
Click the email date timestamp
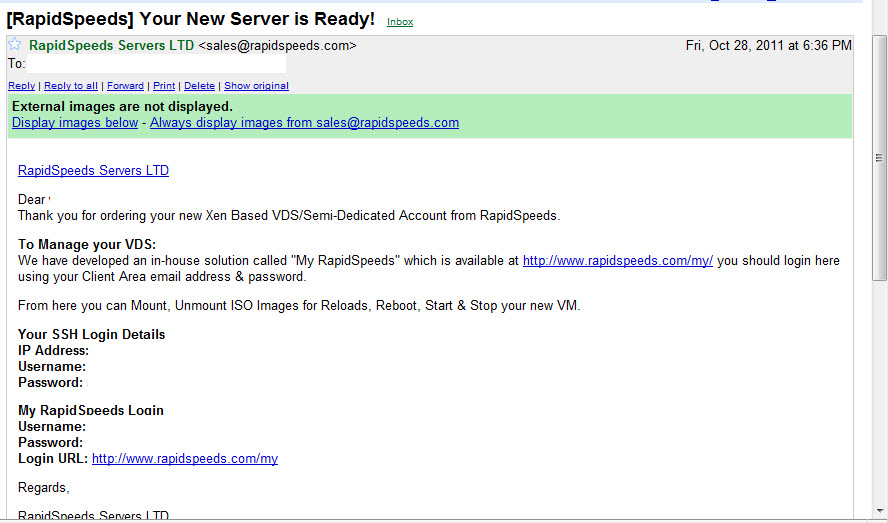pyautogui.click(x=769, y=45)
